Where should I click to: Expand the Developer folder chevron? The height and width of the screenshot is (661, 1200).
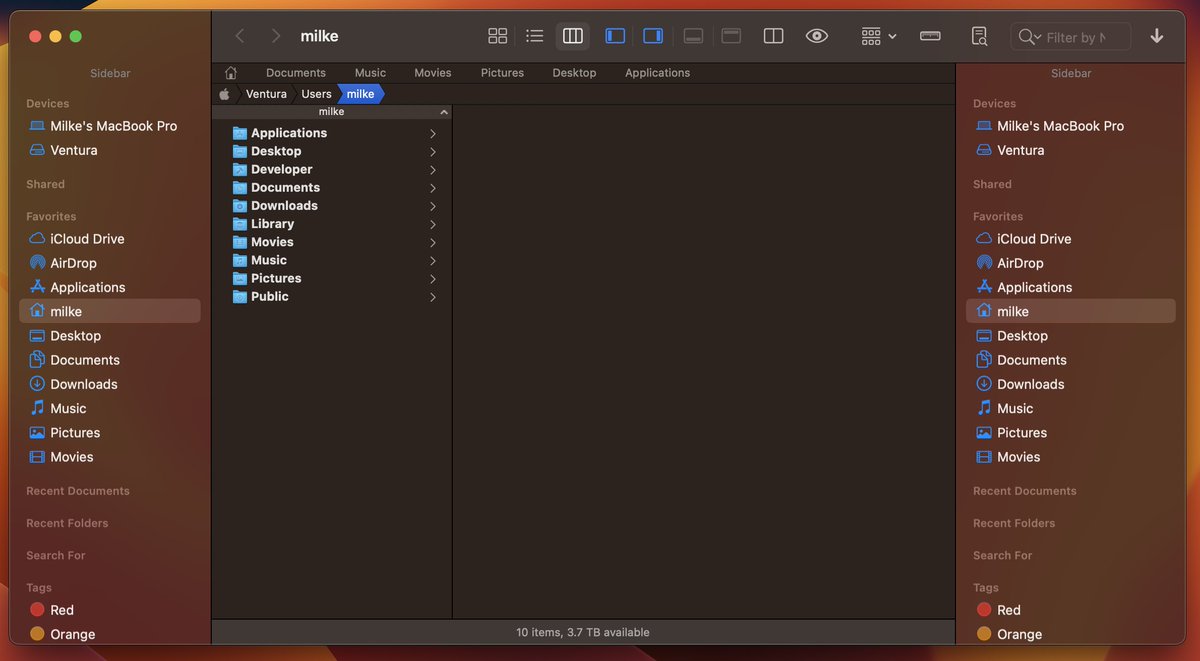433,170
